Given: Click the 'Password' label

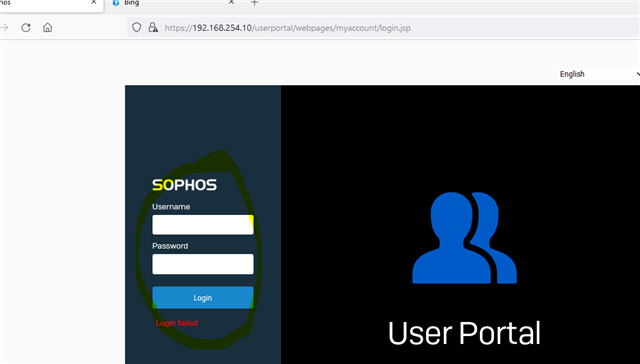Looking at the screenshot, I should 170,246.
